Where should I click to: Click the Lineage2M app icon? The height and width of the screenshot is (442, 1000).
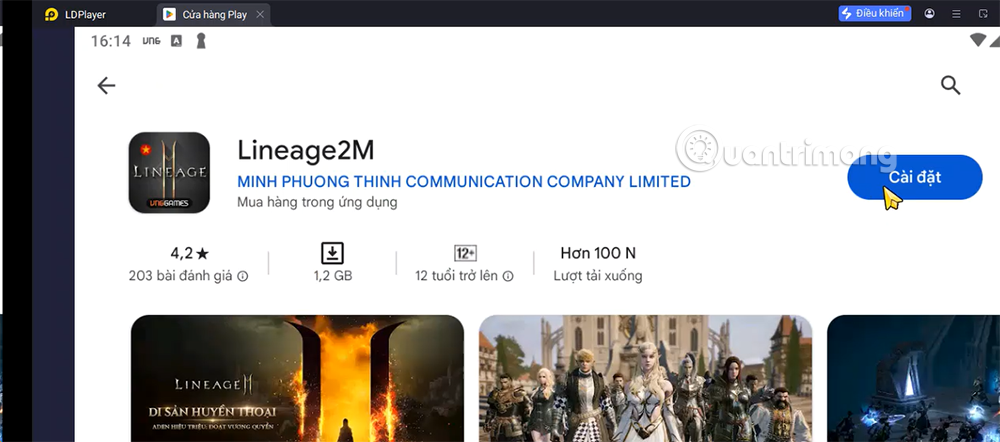(x=169, y=172)
